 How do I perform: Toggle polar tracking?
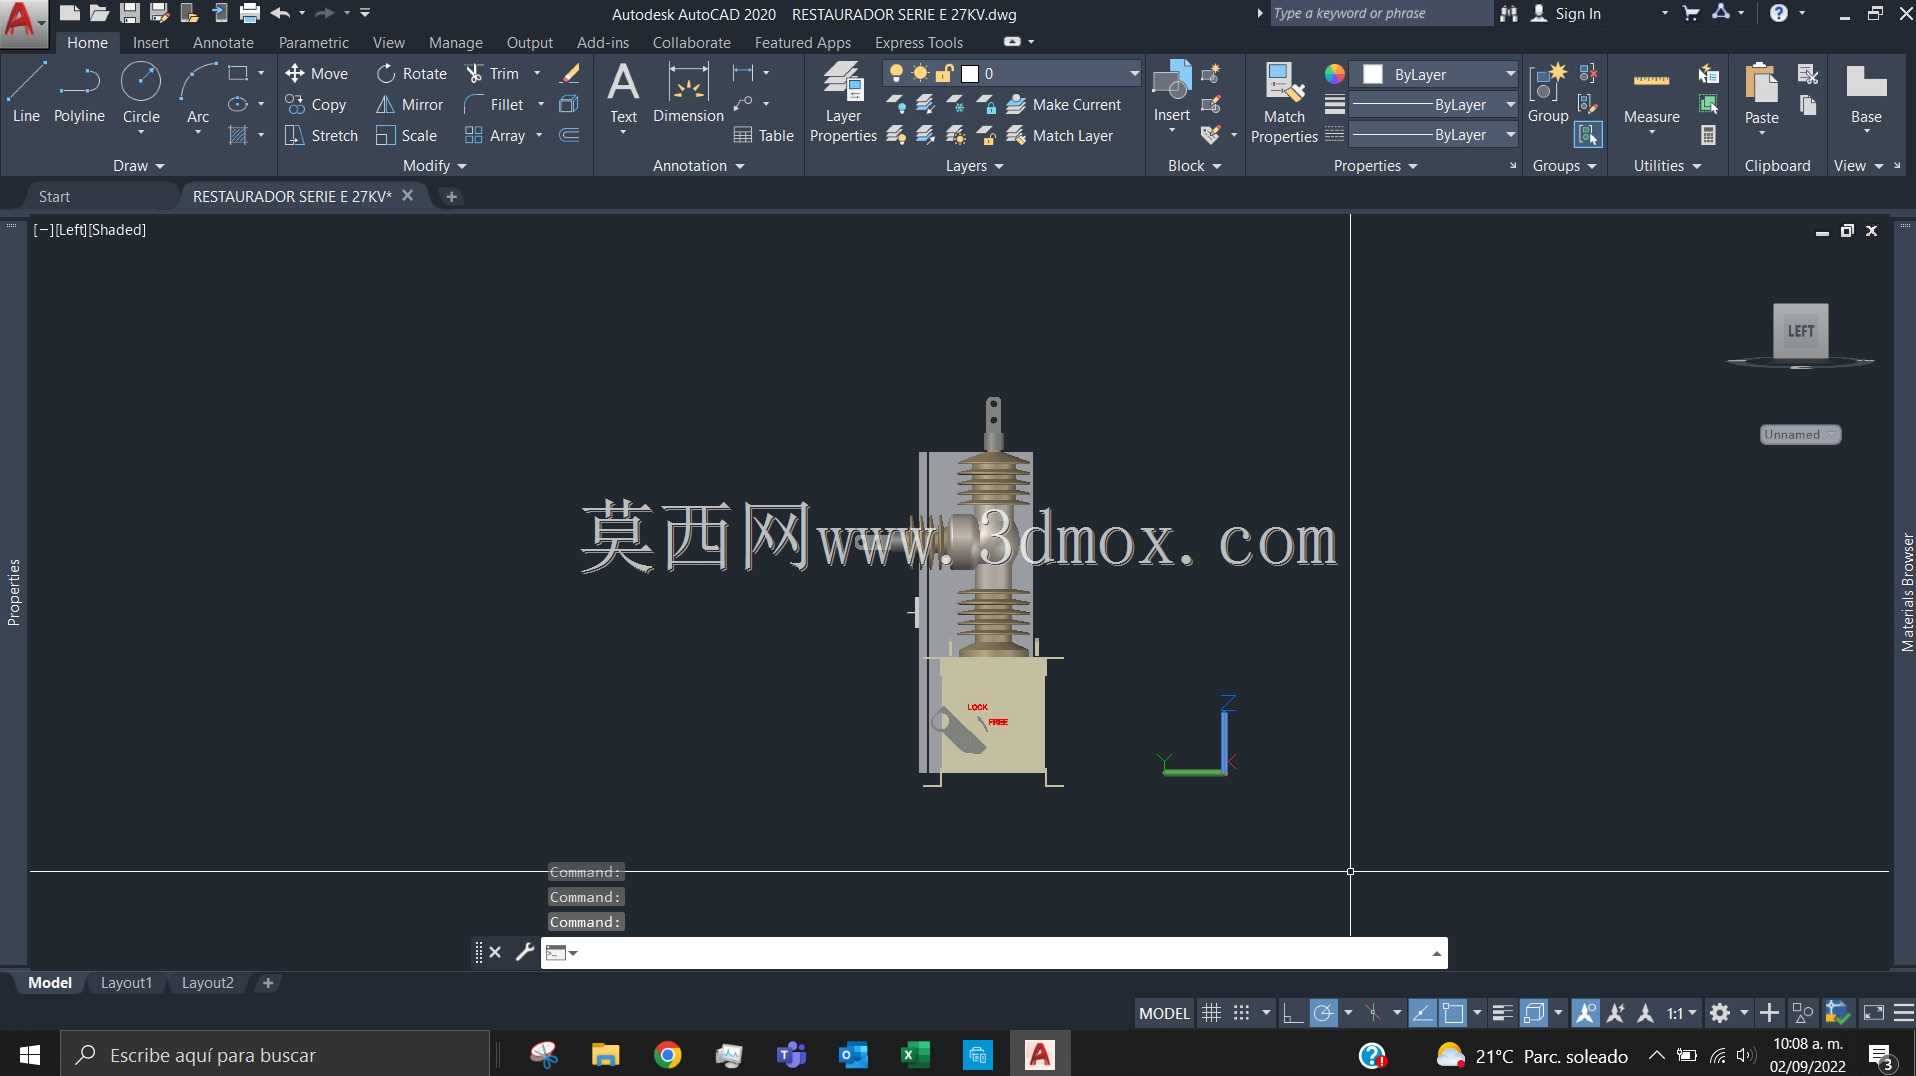click(1323, 1013)
